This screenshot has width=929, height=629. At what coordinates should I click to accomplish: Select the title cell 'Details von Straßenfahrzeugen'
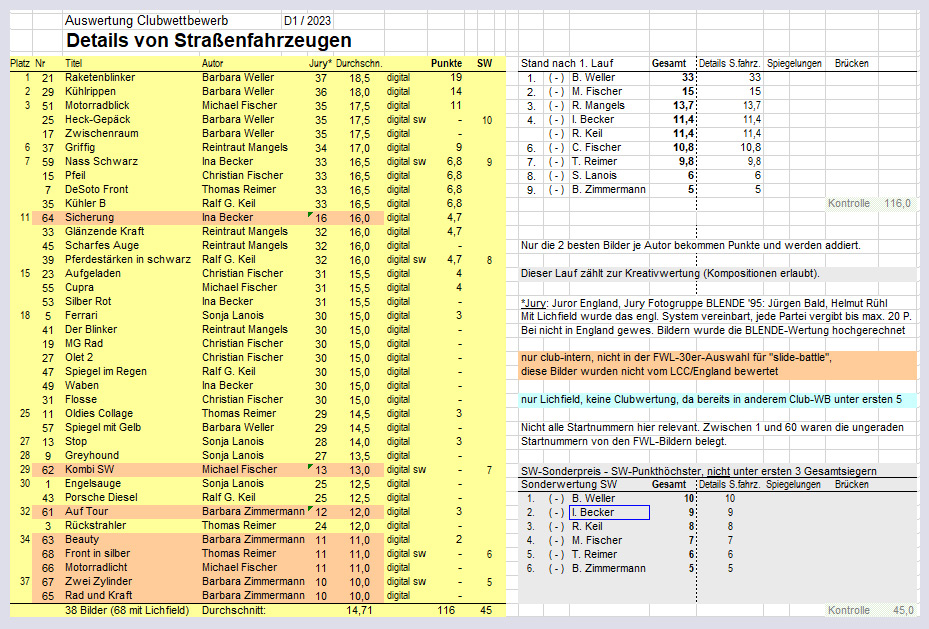[209, 40]
